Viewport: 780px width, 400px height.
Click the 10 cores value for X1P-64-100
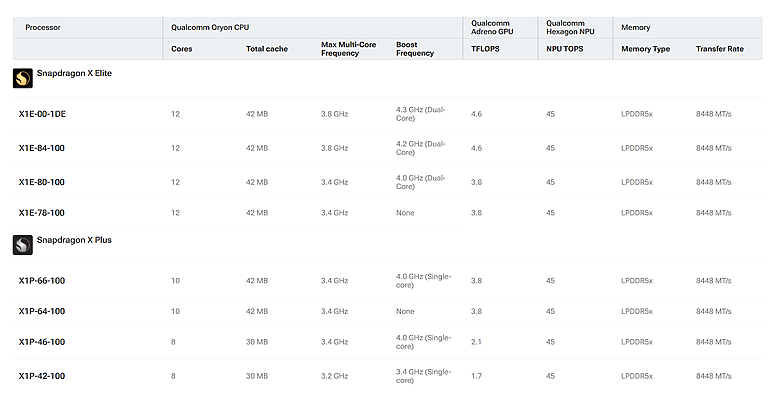click(176, 311)
